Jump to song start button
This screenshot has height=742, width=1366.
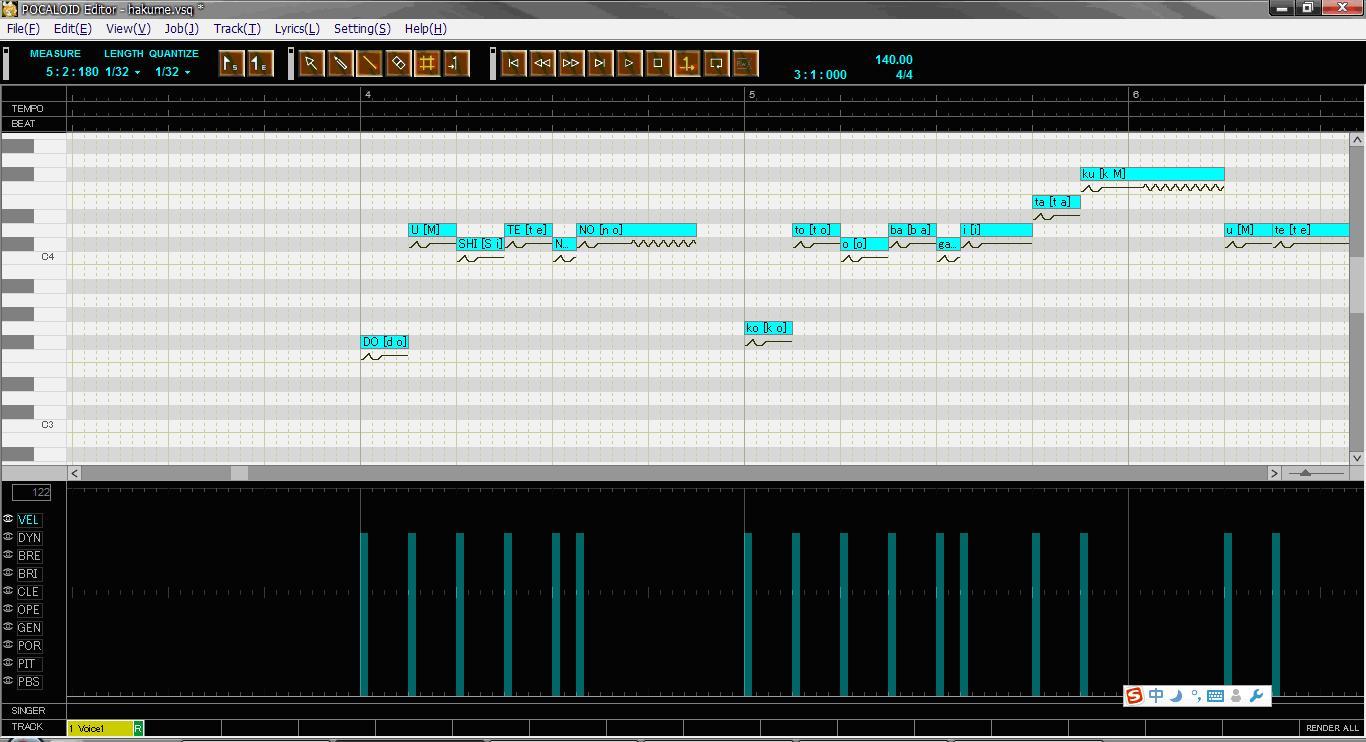point(513,64)
